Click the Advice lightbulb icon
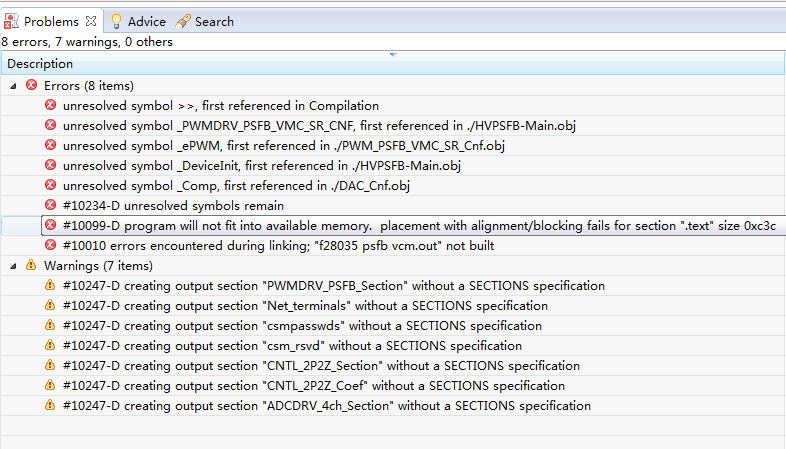This screenshot has height=449, width=786. tap(116, 21)
